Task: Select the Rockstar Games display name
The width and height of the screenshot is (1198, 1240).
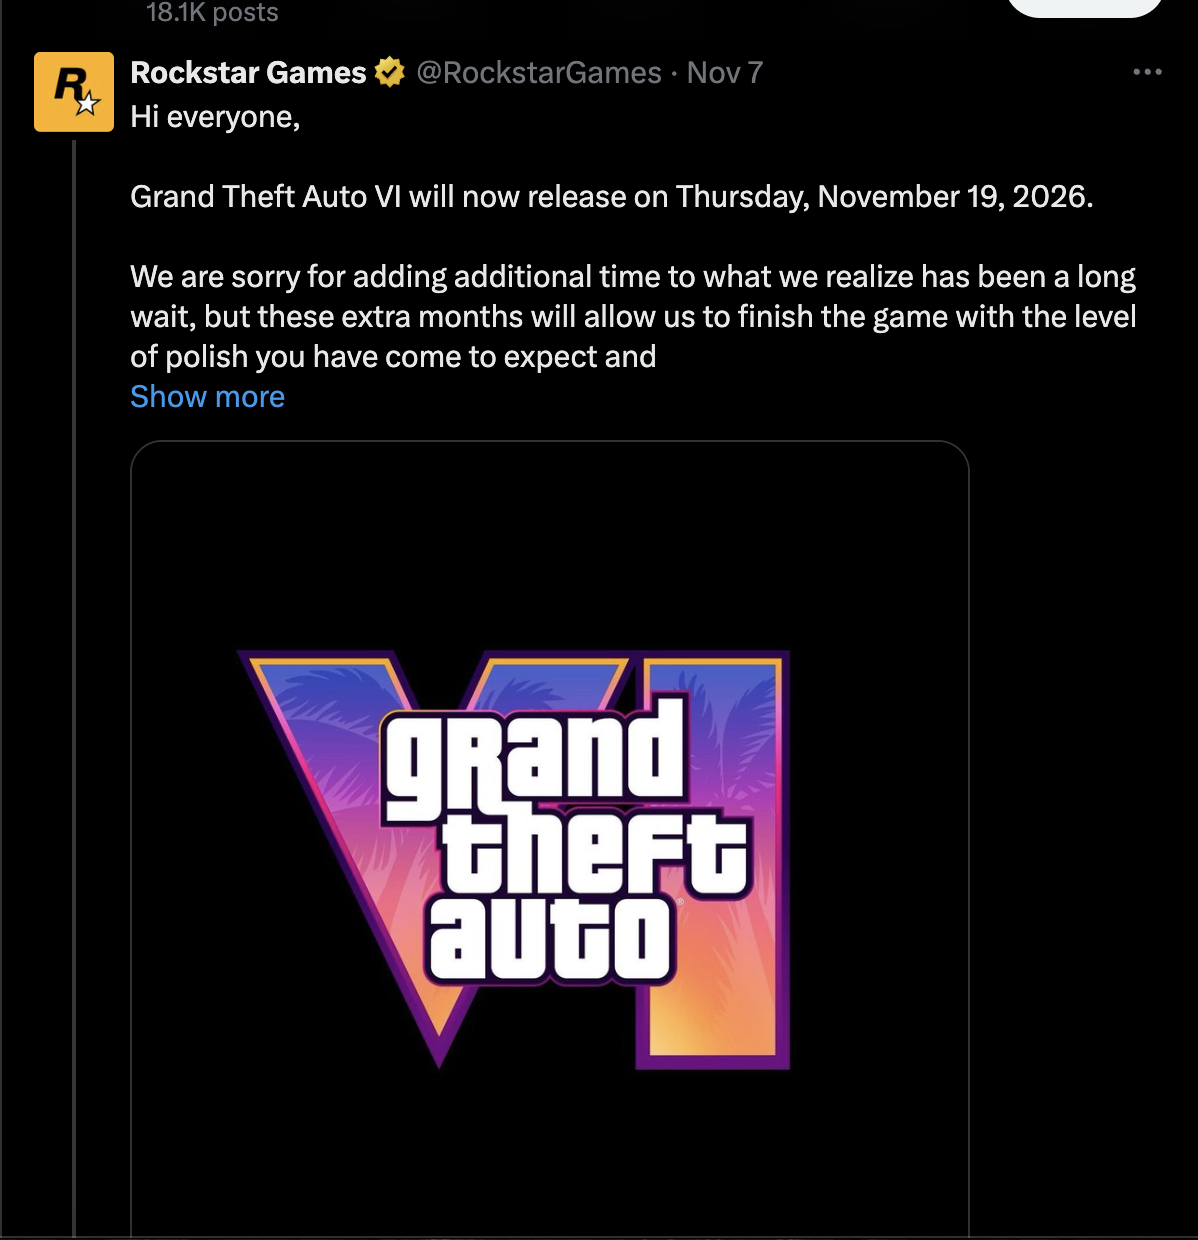Action: (x=247, y=71)
